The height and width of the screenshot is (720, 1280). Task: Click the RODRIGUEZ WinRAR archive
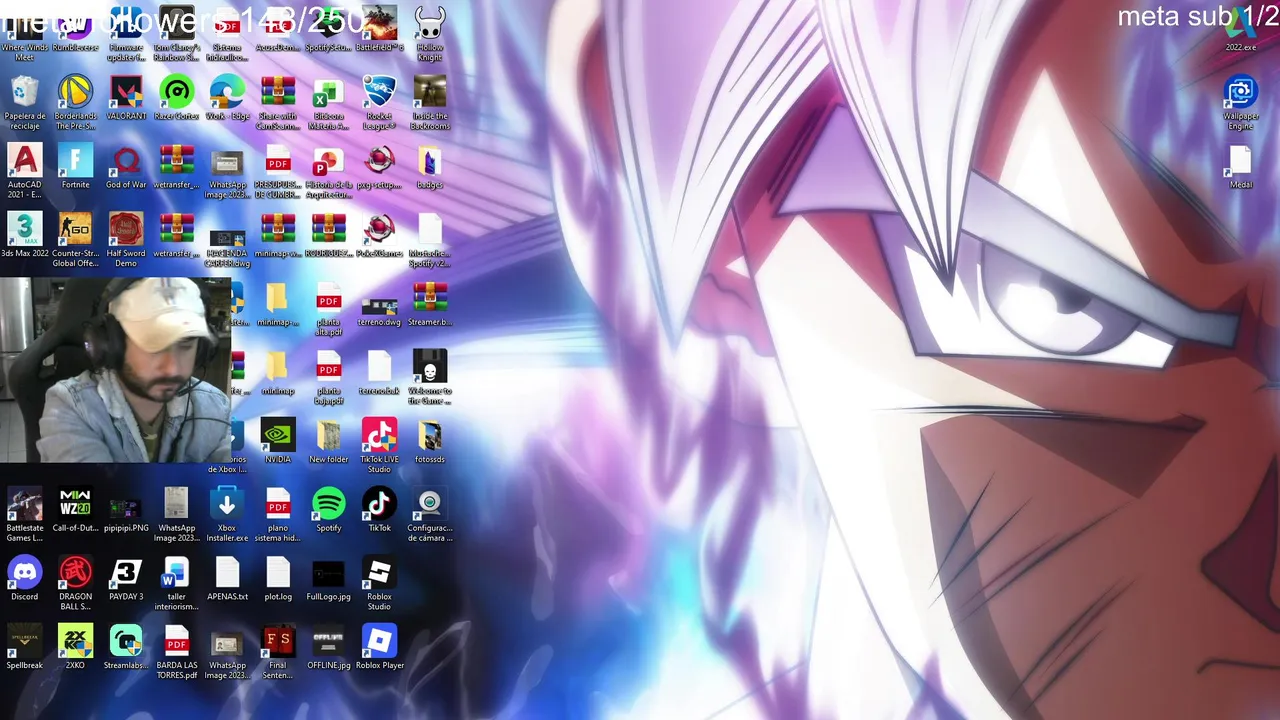(x=328, y=235)
